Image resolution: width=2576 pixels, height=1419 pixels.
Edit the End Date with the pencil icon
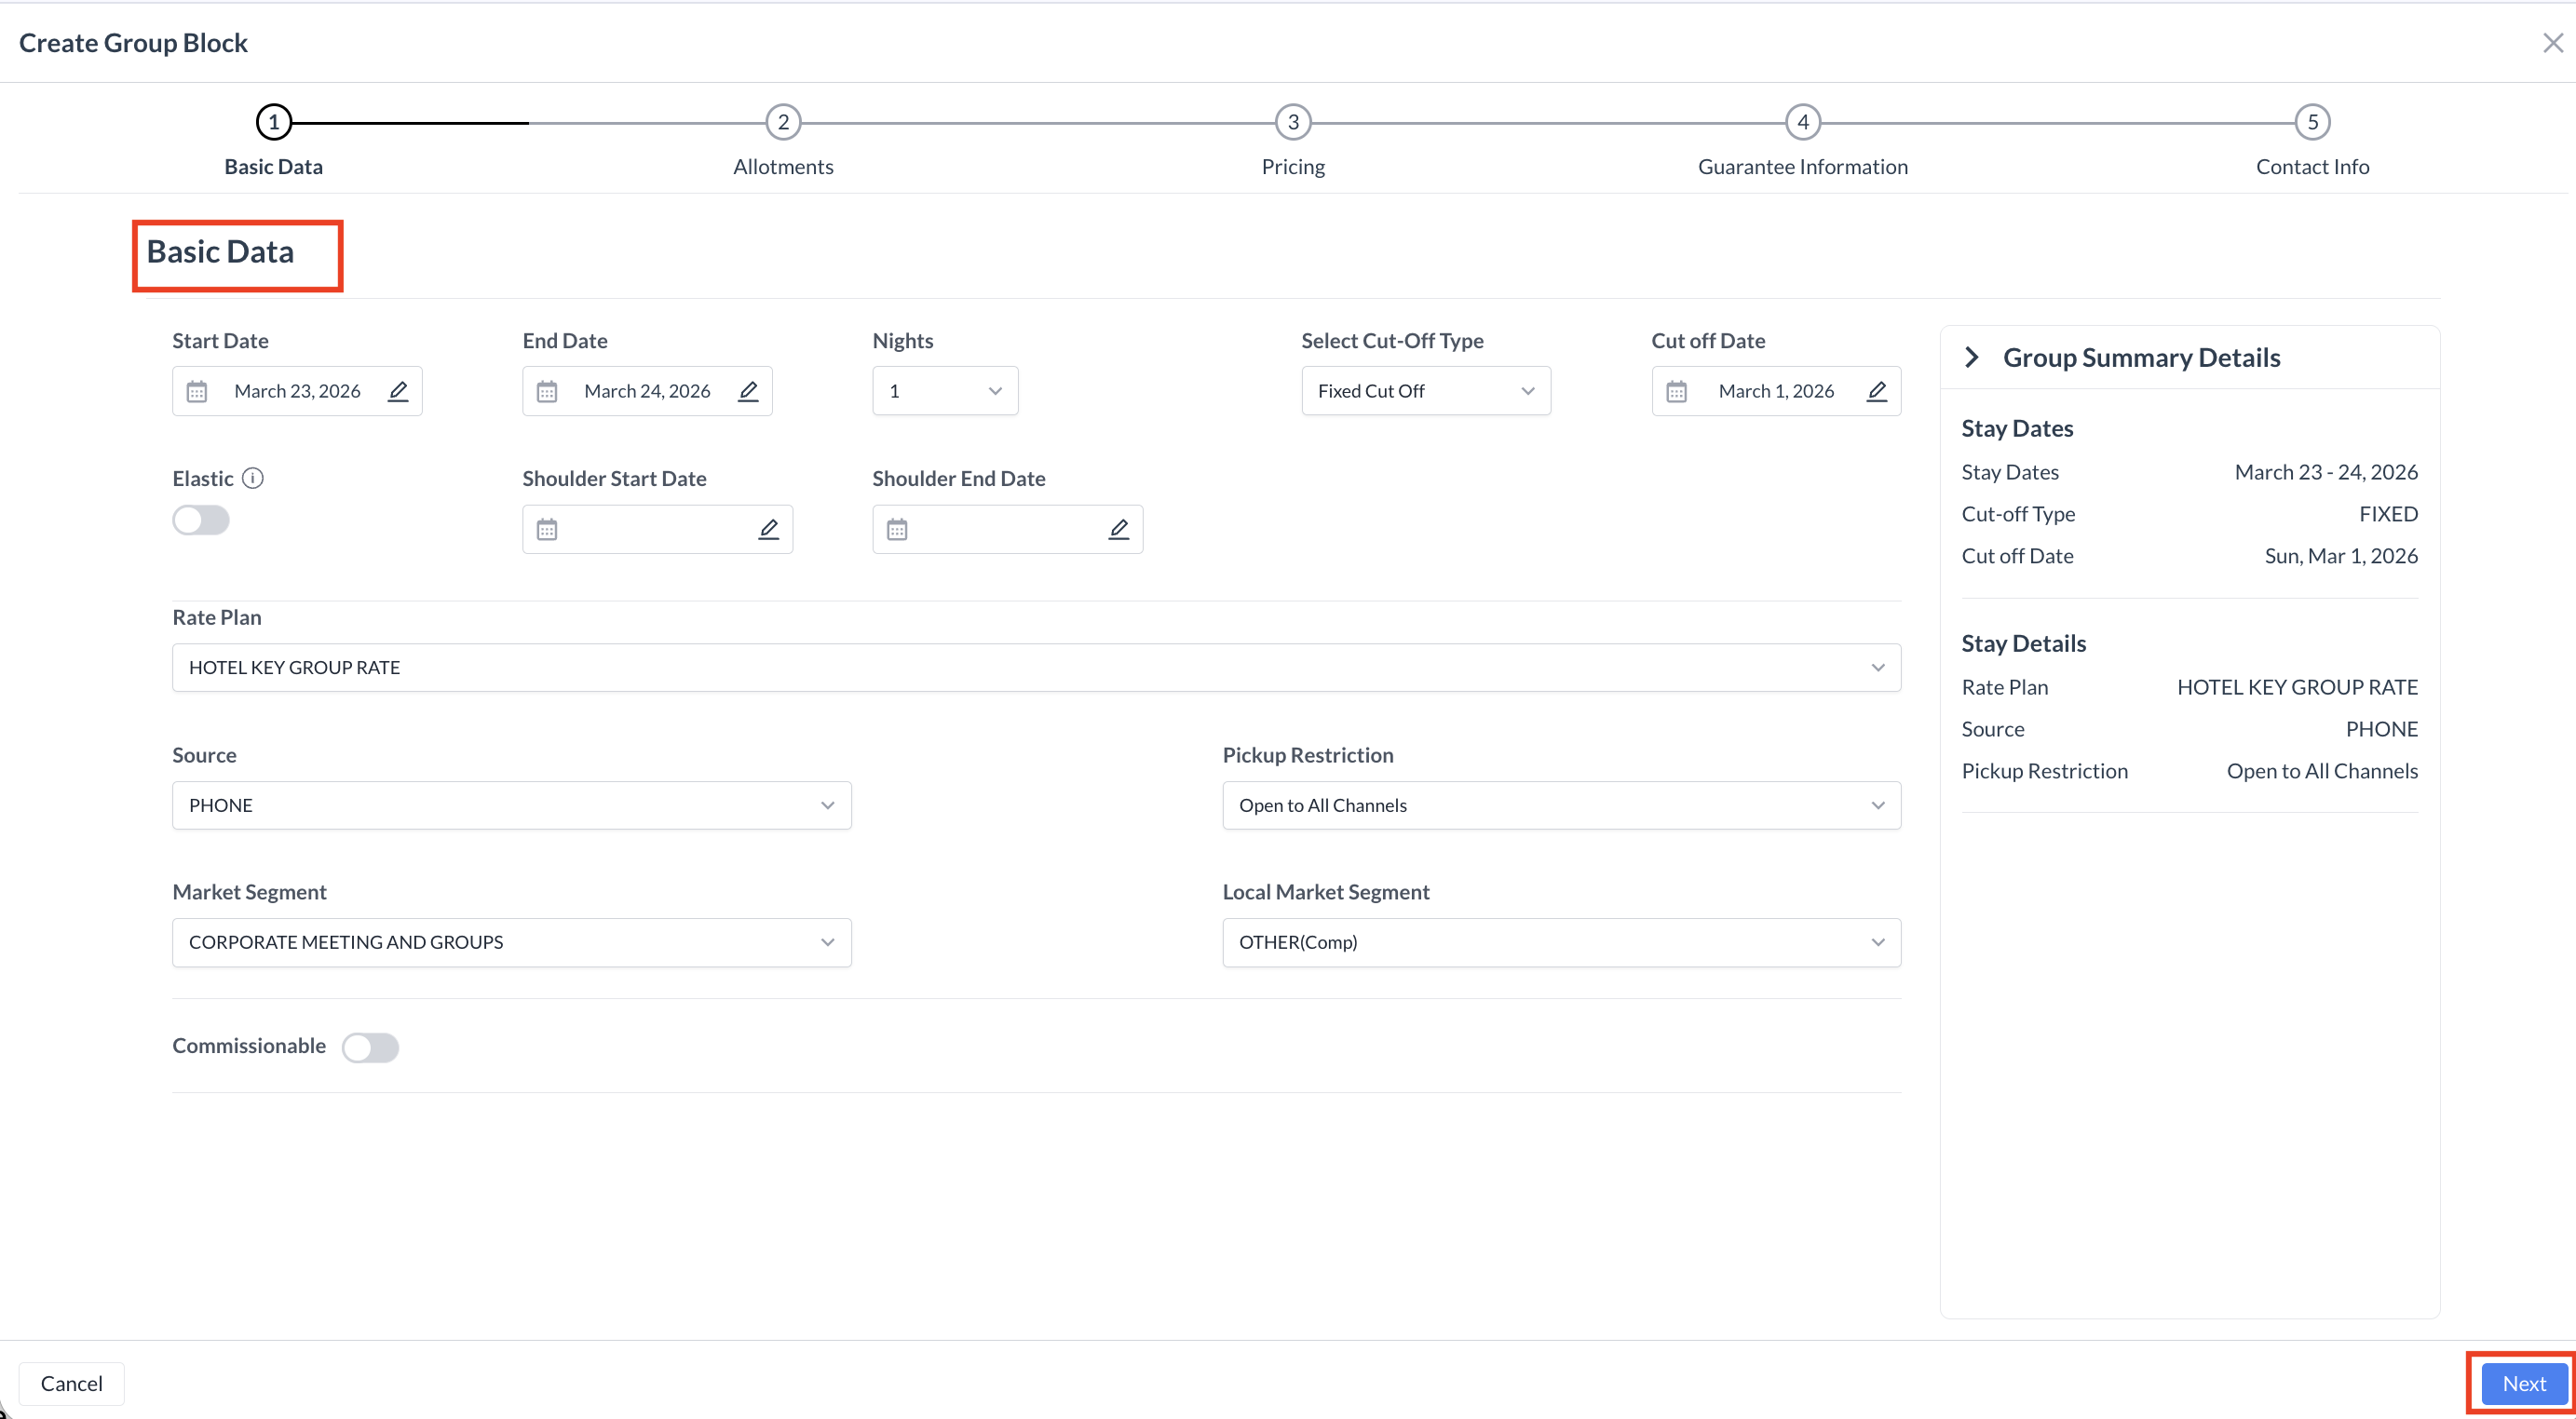click(748, 391)
